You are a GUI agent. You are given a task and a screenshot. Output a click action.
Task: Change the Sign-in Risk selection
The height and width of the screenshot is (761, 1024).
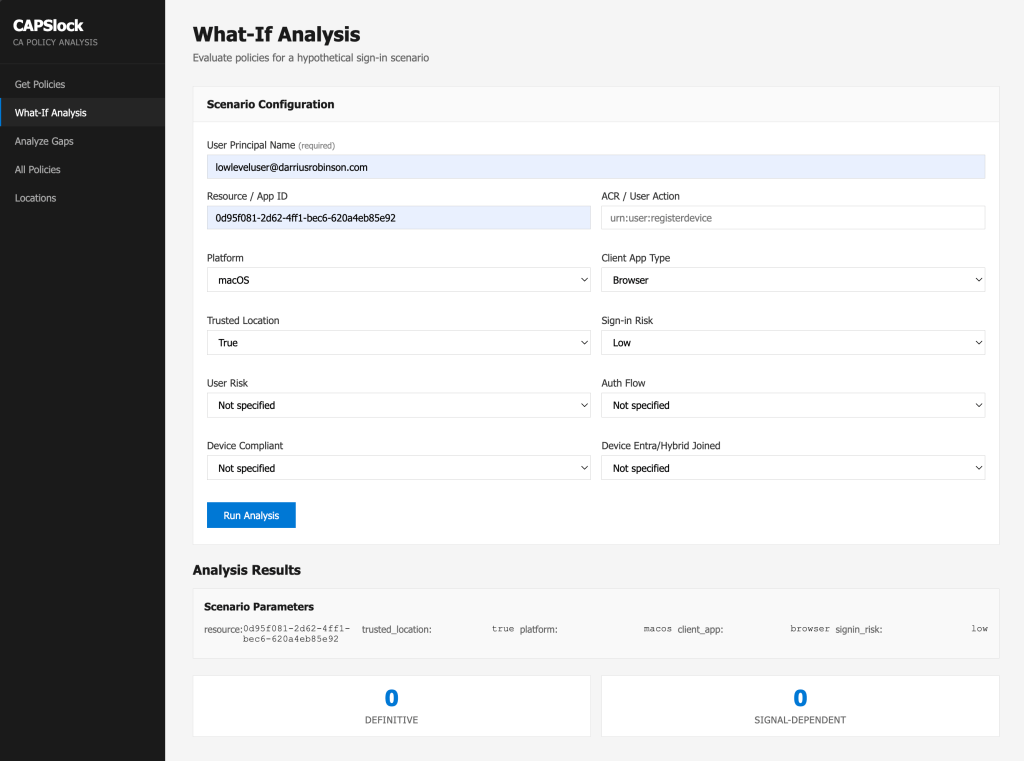coord(792,342)
